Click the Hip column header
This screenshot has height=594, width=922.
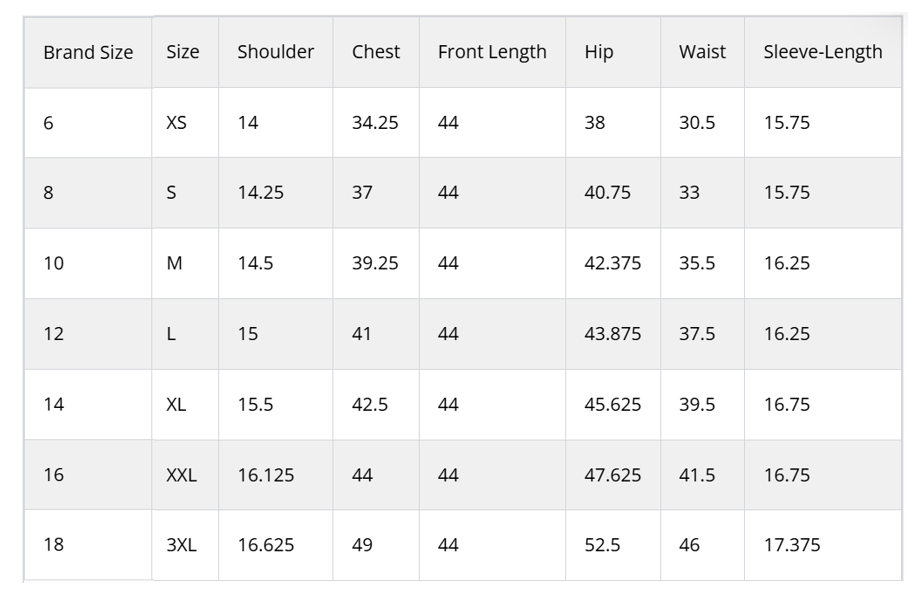pyautogui.click(x=613, y=52)
